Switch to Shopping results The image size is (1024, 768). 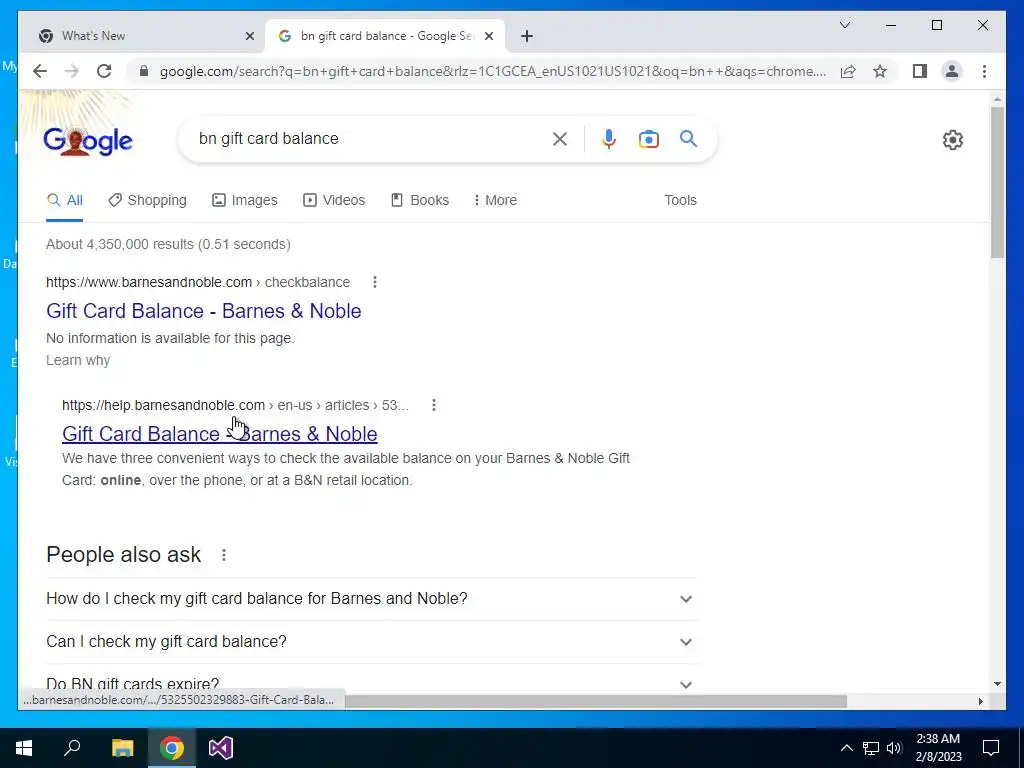tap(148, 200)
